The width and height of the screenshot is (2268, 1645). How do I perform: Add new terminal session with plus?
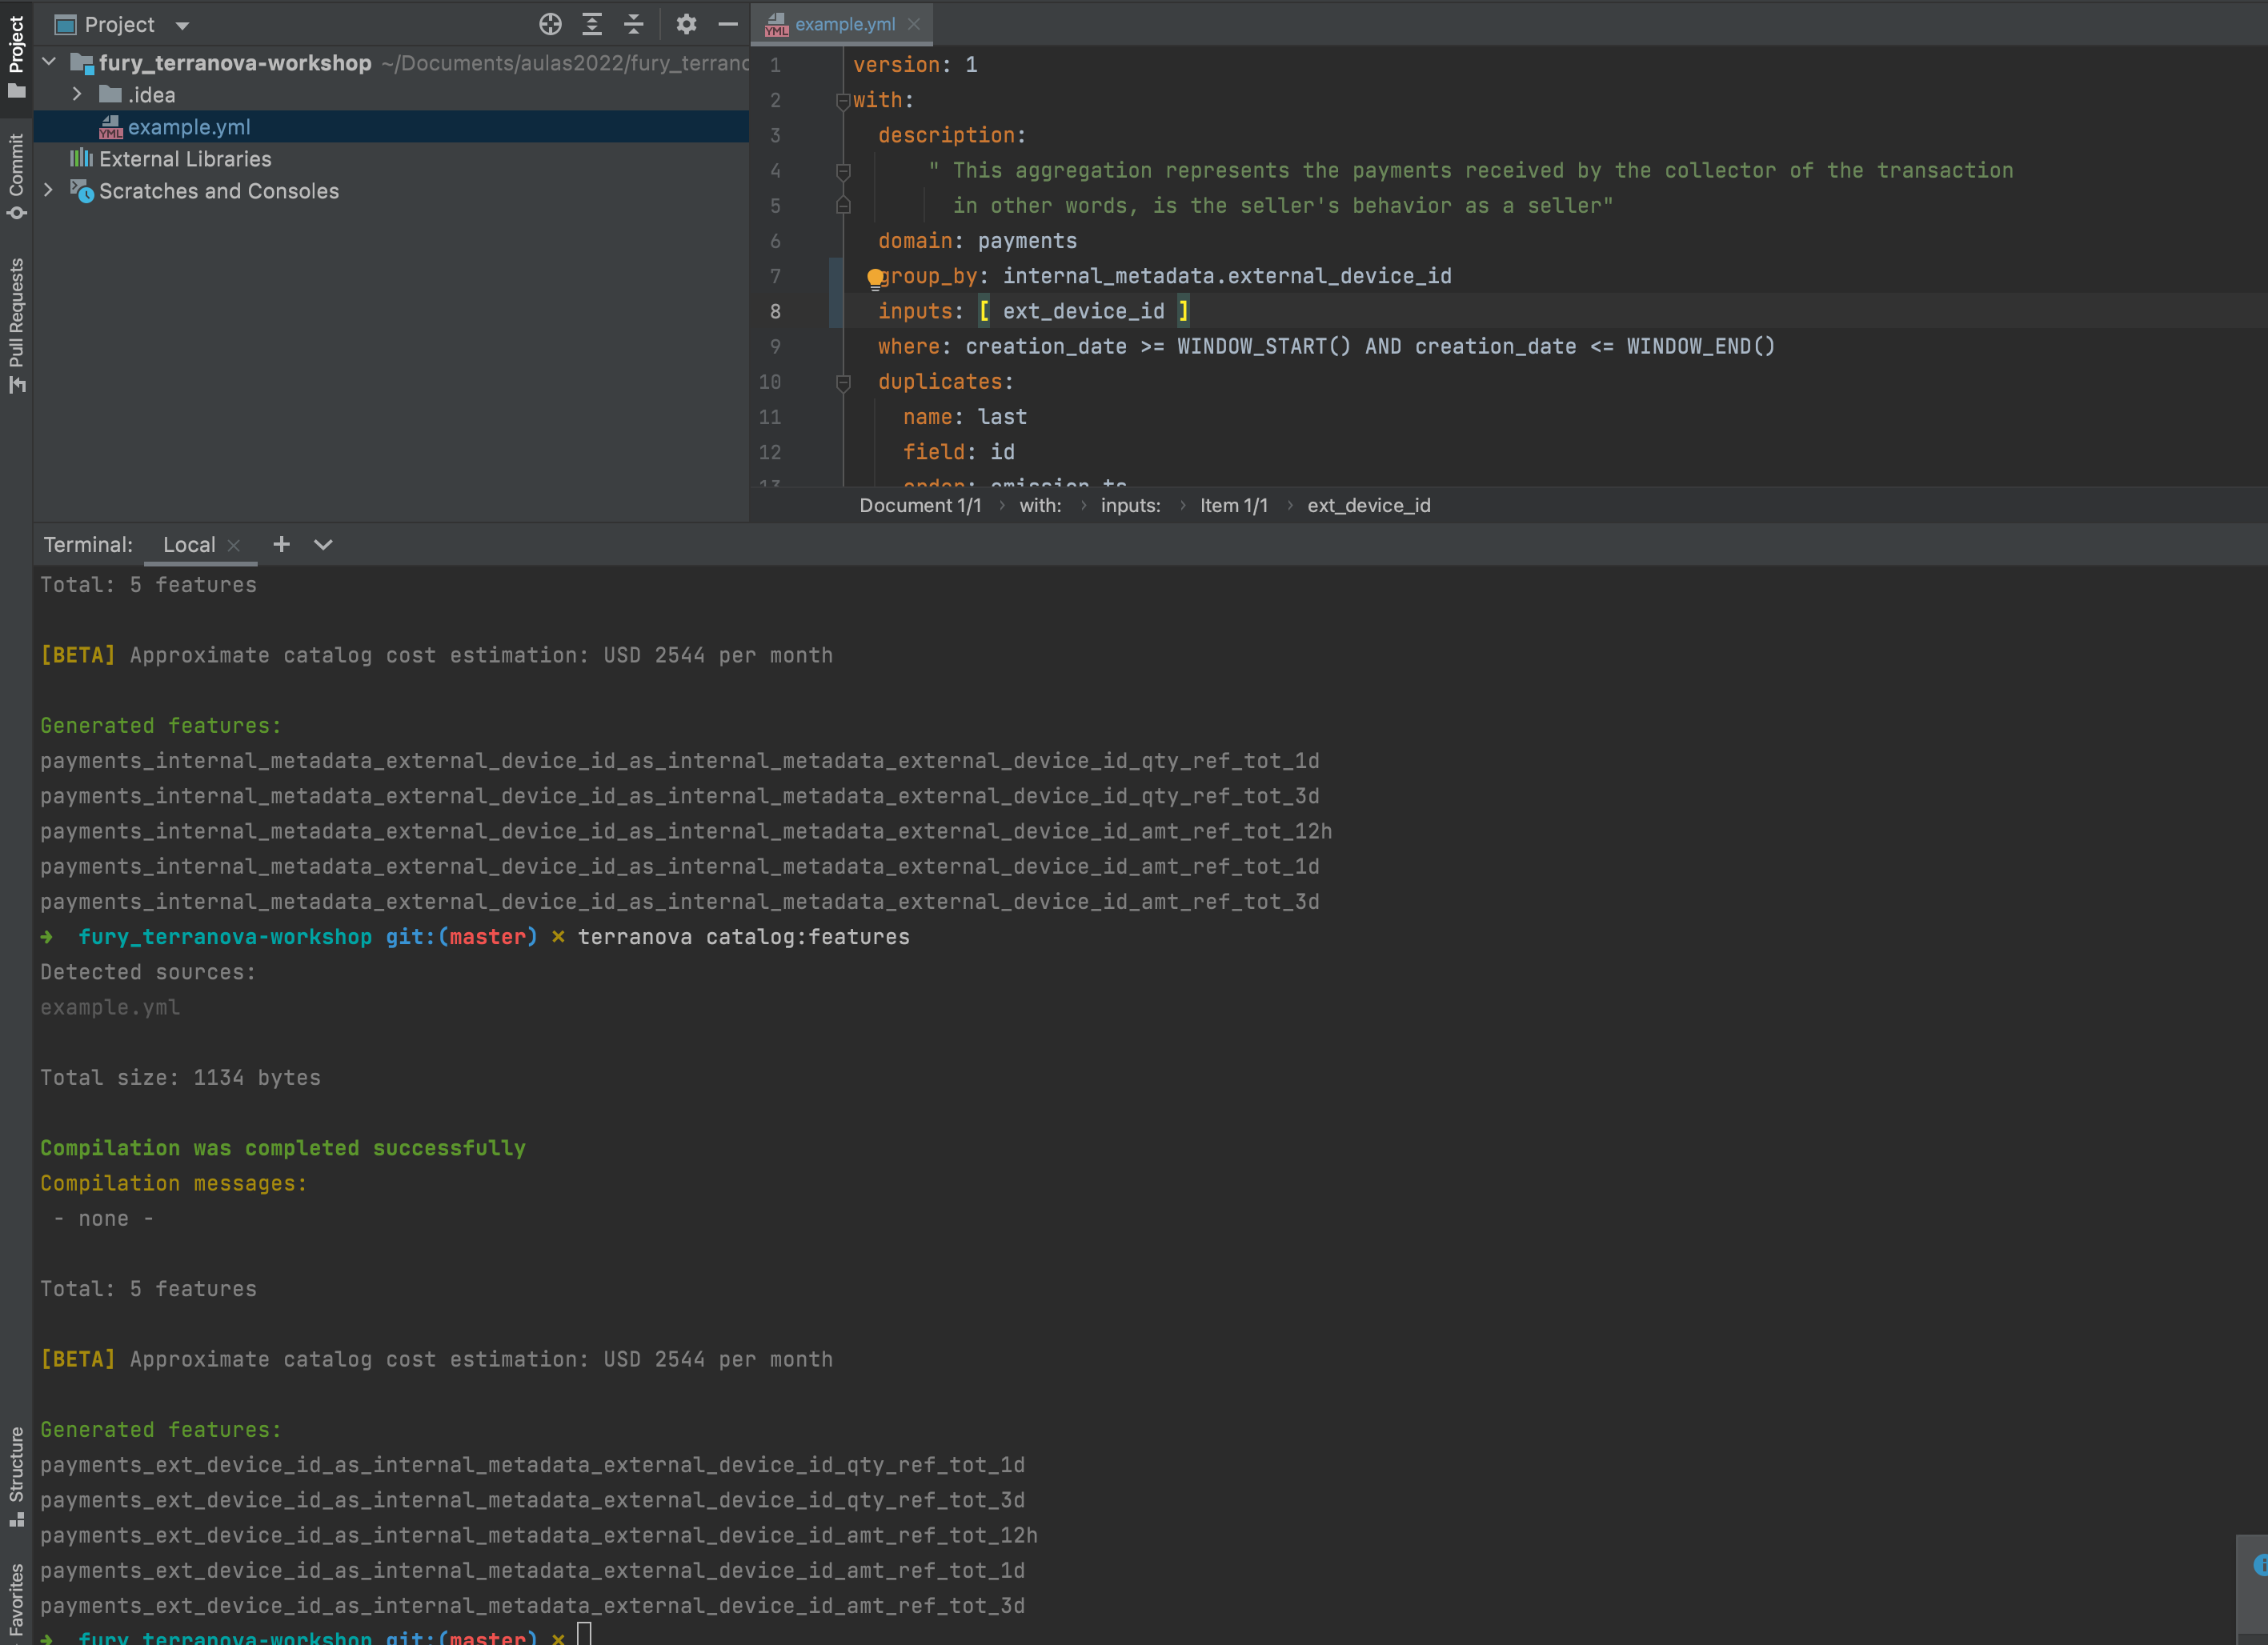pyautogui.click(x=281, y=544)
